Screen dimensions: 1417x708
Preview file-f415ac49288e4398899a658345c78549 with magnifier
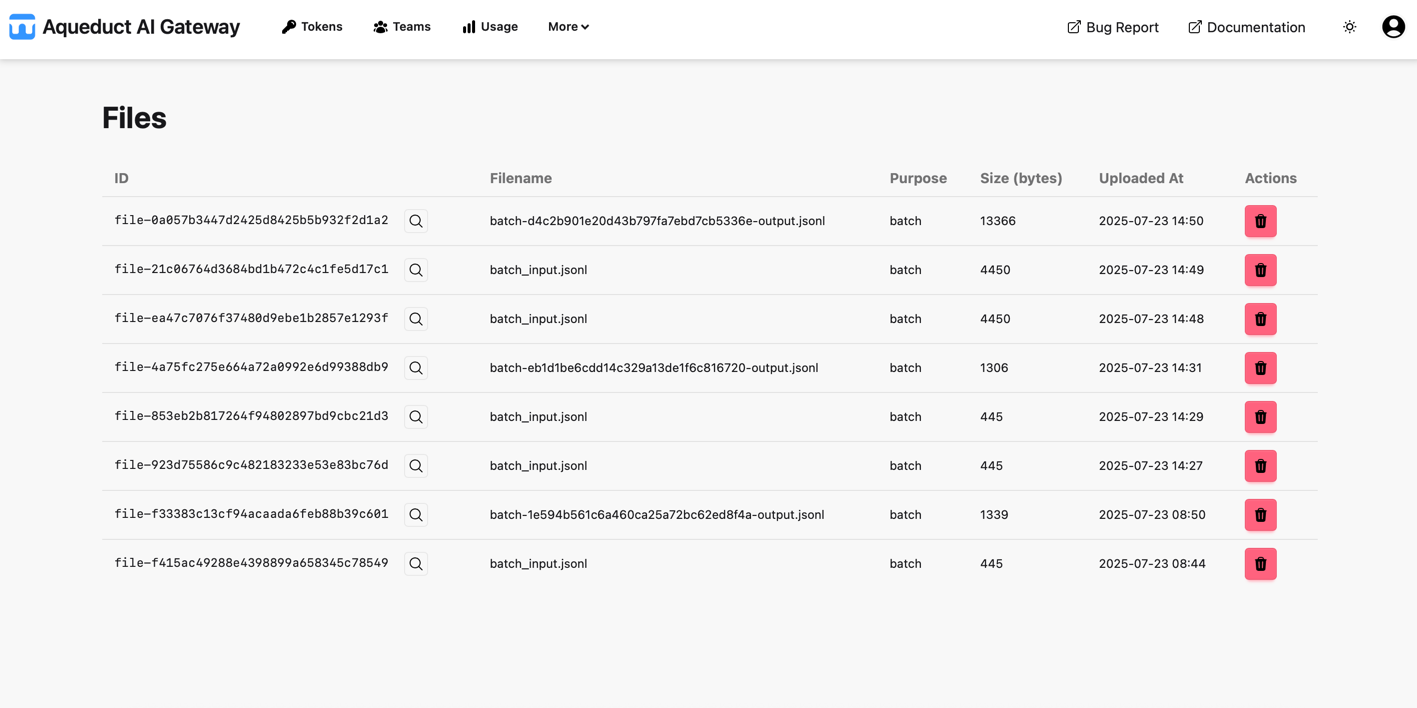coord(416,564)
